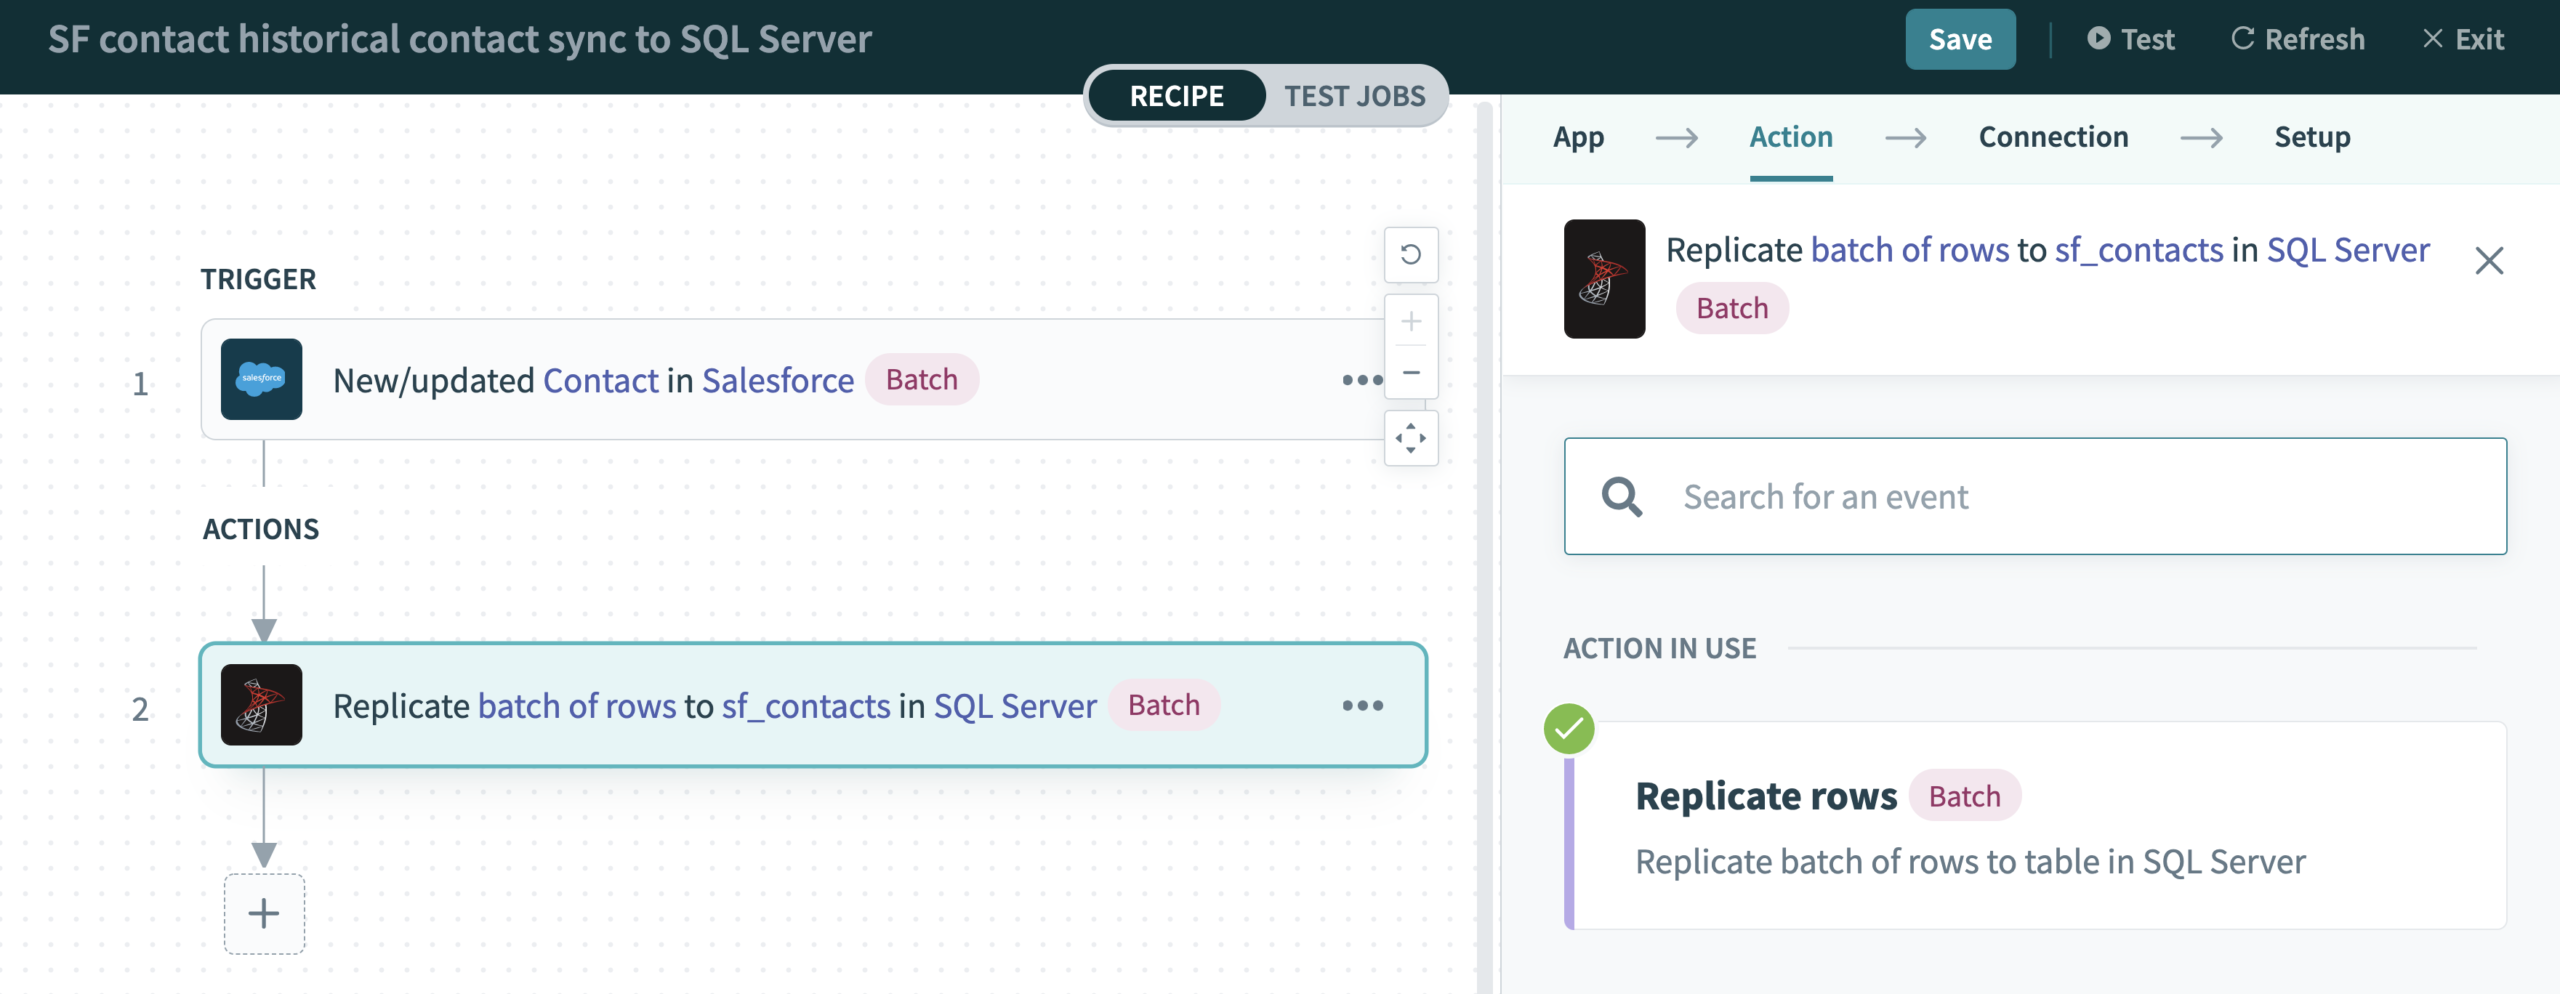The height and width of the screenshot is (994, 2560).
Task: Click the Batch badge in panel header
Action: click(1732, 308)
